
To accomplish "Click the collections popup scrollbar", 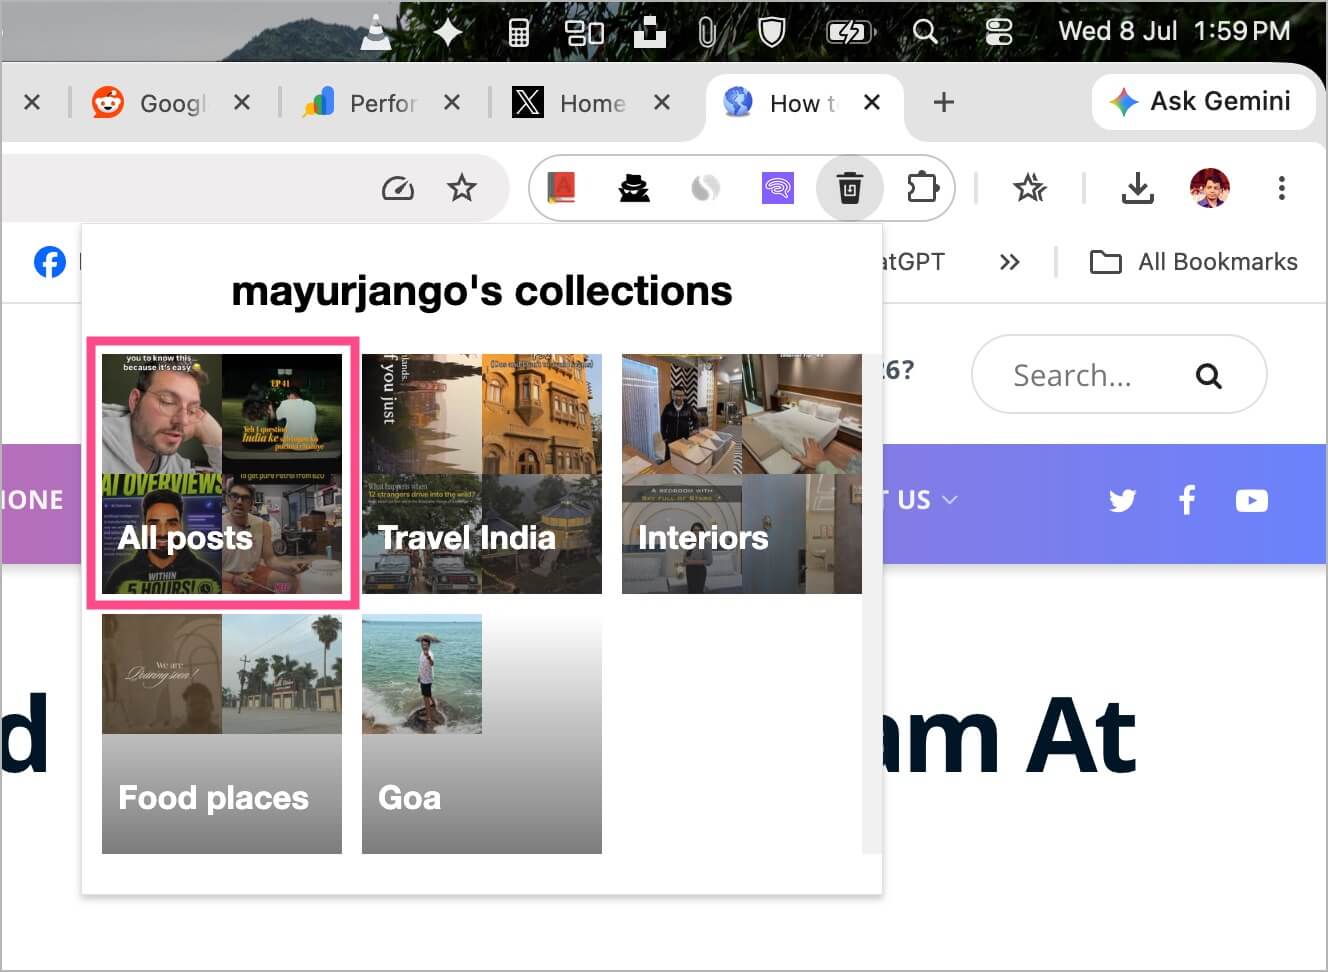I will point(872,604).
